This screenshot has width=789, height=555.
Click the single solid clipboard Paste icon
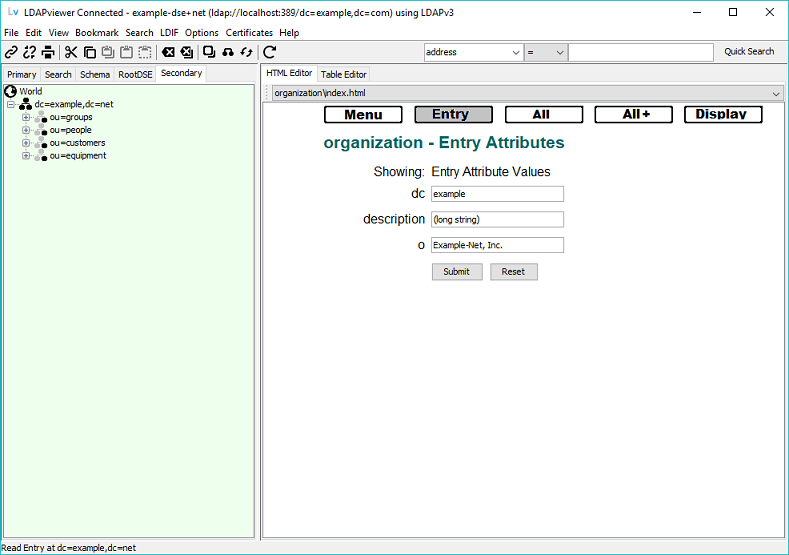(x=126, y=52)
